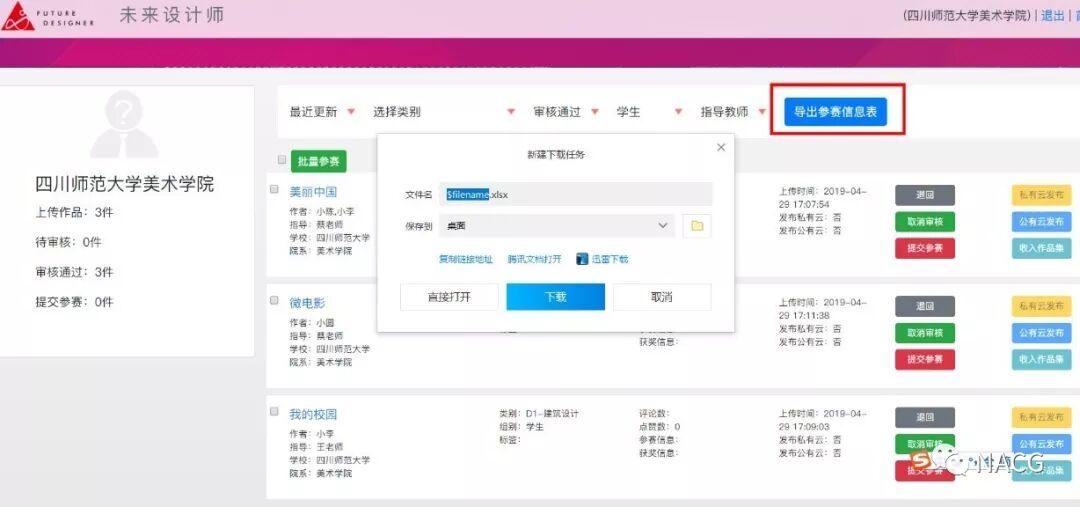Expand the 保存到 桌面 location combo box
1080x507 pixels.
click(x=557, y=225)
